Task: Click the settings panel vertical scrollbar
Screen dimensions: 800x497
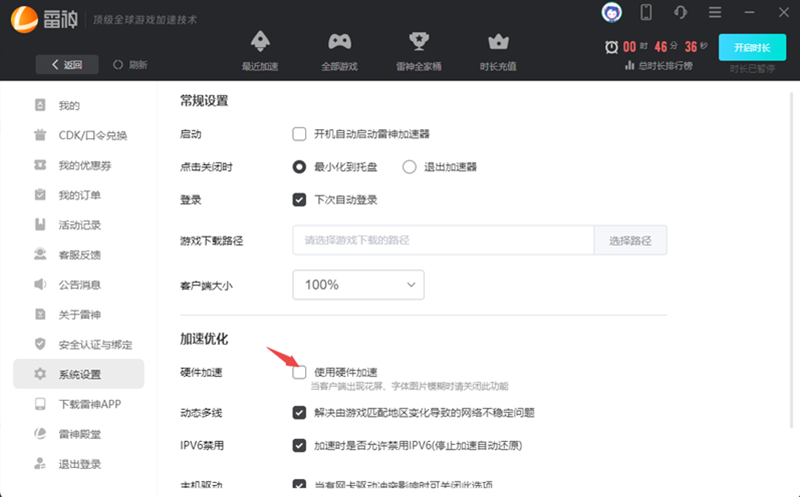Action: pos(792,260)
